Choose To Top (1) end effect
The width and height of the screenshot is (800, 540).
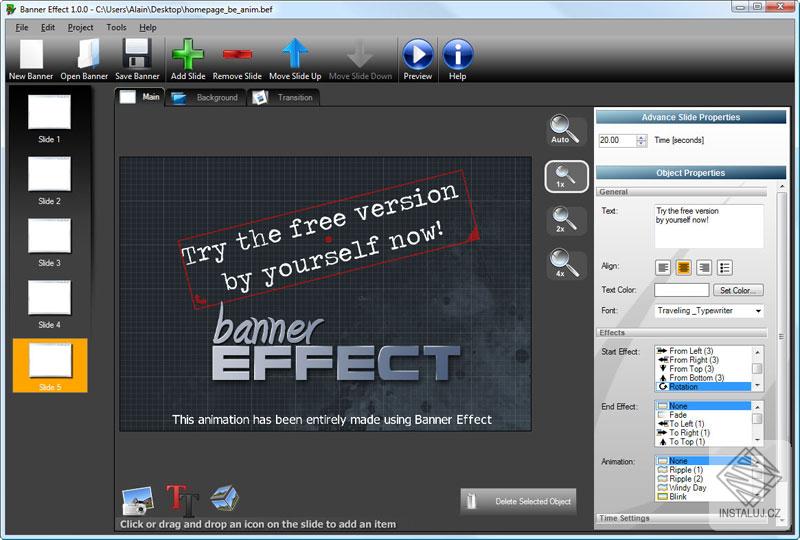point(703,441)
